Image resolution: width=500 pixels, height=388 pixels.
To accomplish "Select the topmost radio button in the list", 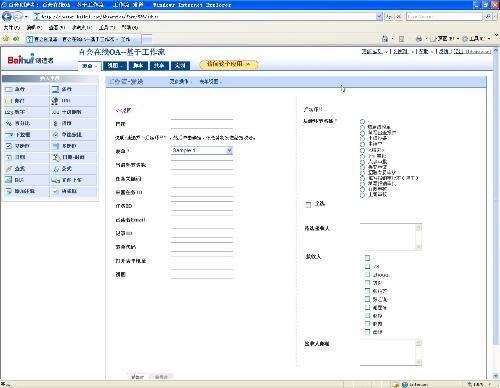I will pyautogui.click(x=362, y=121).
